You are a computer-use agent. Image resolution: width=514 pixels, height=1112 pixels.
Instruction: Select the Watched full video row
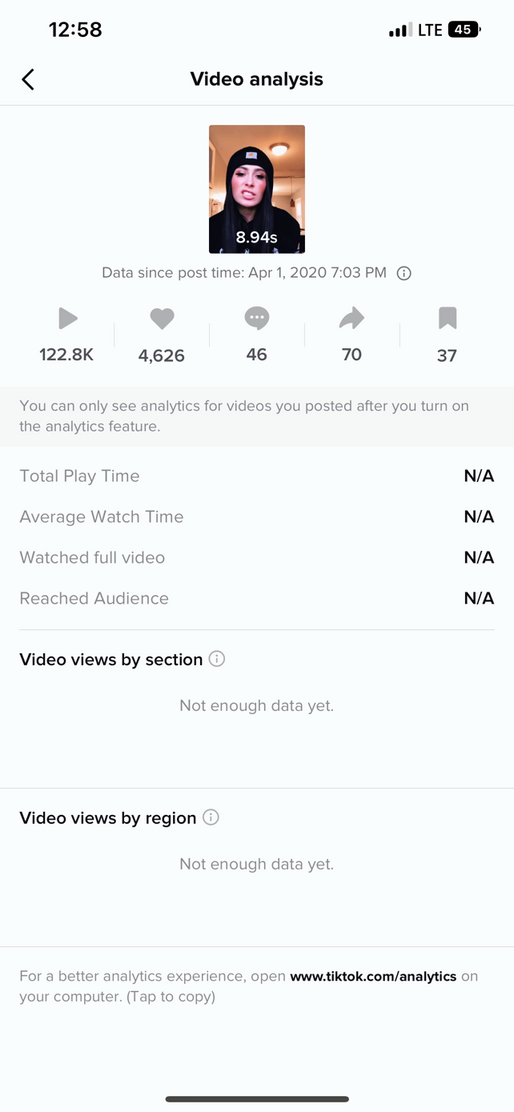257,557
